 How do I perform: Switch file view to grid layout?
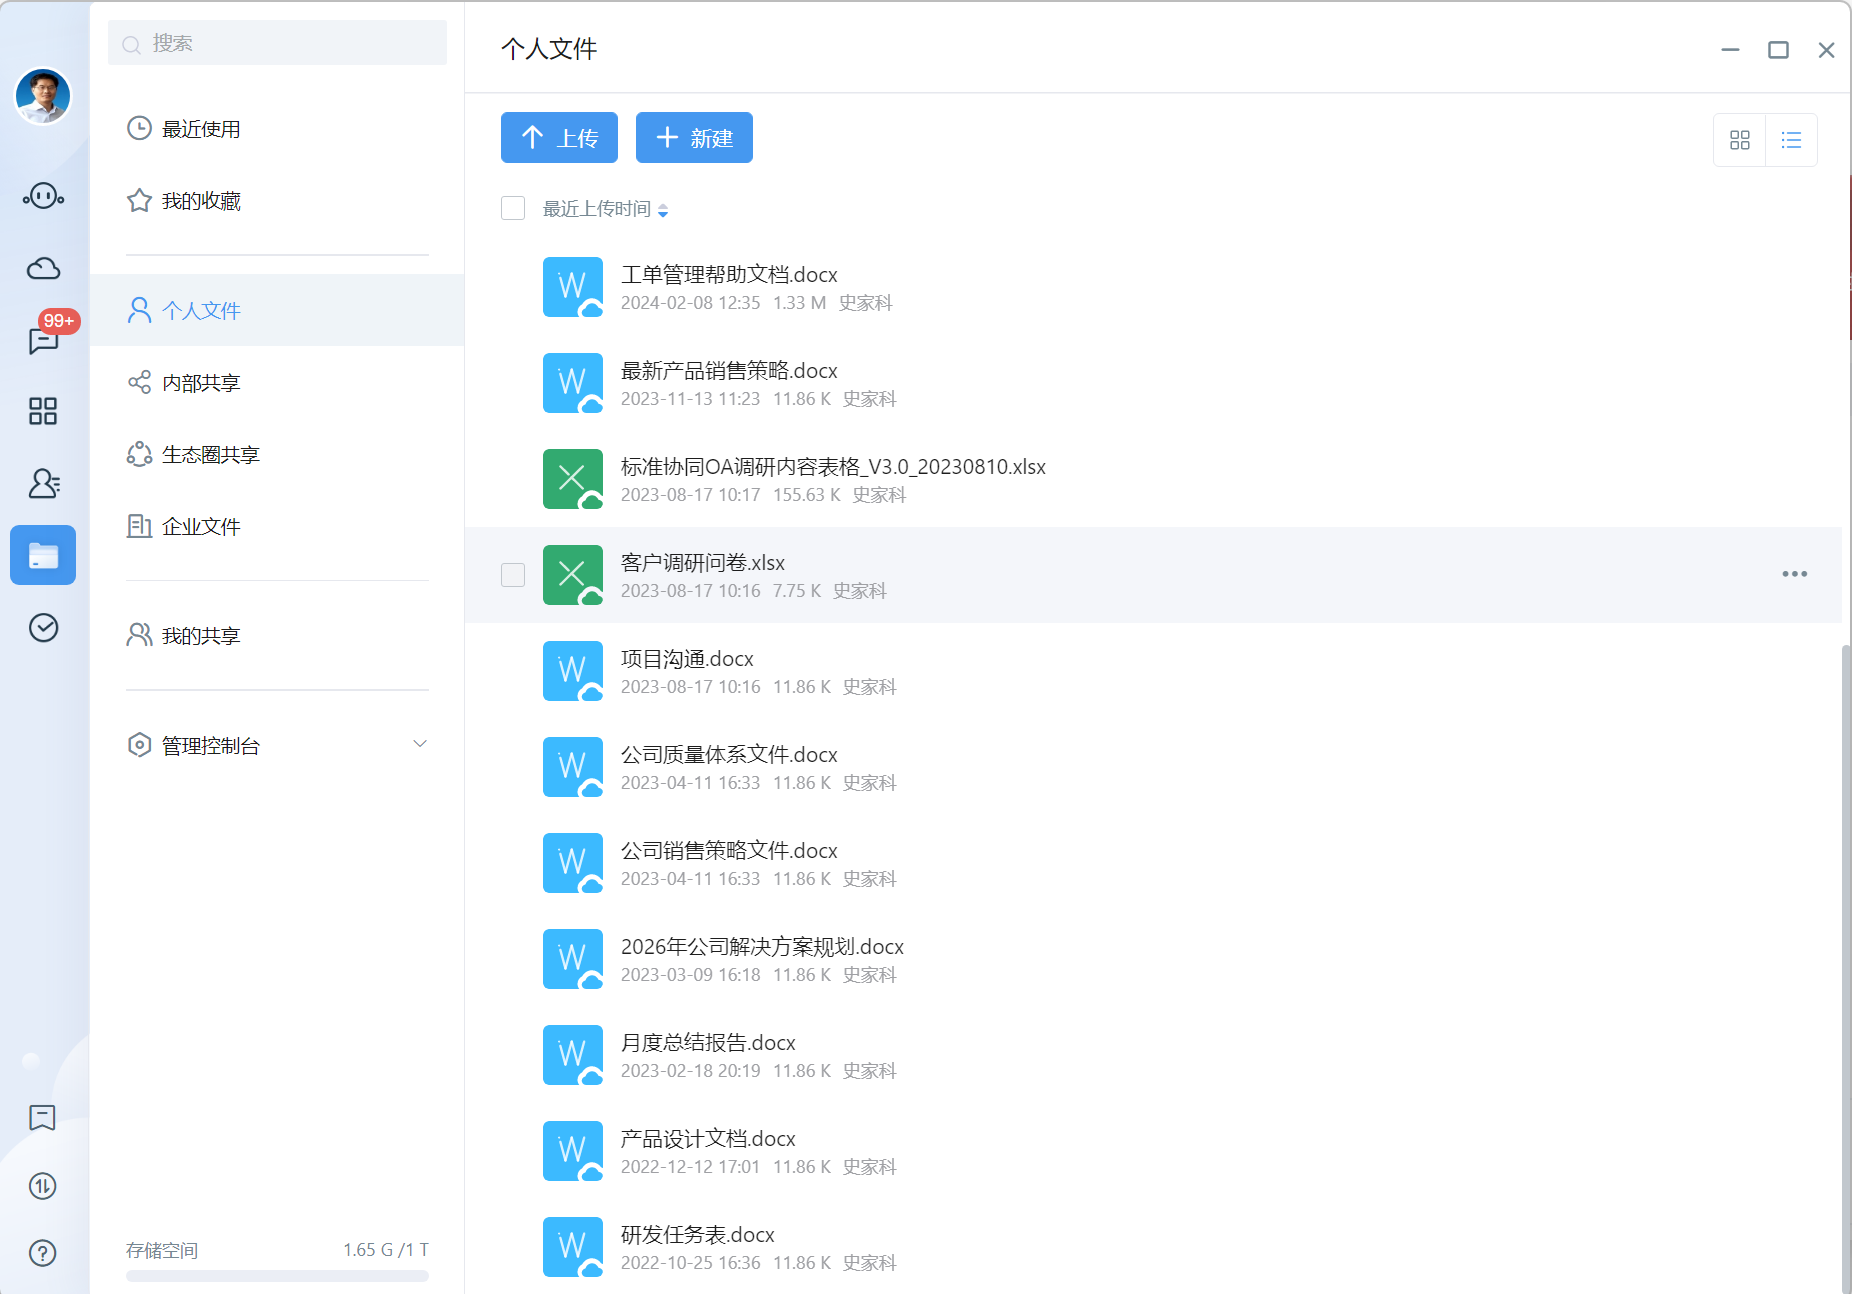pyautogui.click(x=1740, y=140)
